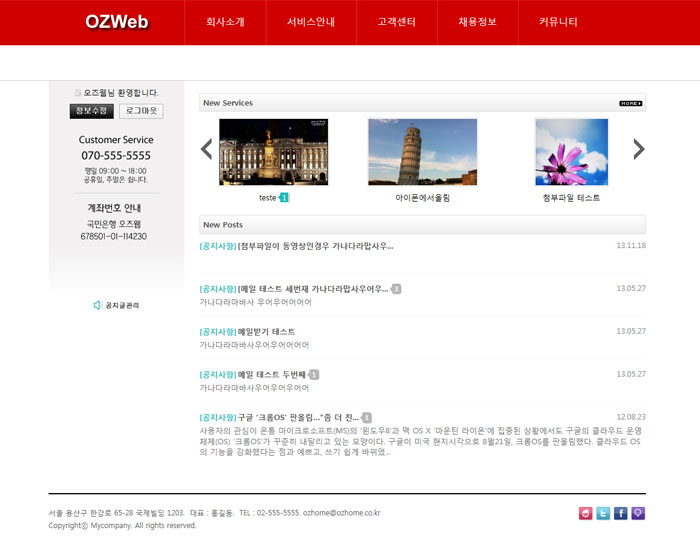Open the 고객센터 menu
This screenshot has width=700, height=545.
[x=396, y=22]
